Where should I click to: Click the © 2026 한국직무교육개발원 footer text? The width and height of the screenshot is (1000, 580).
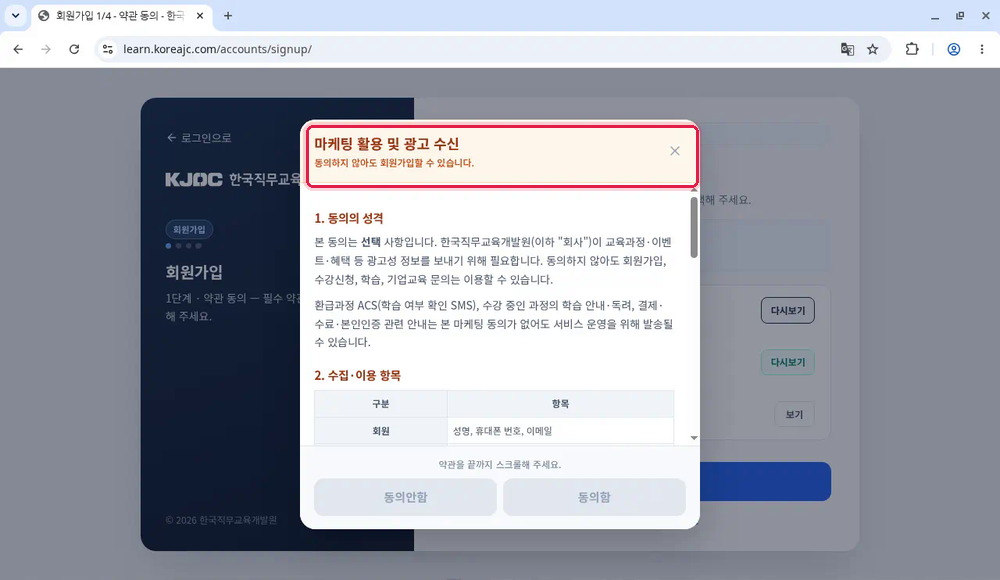(x=221, y=520)
